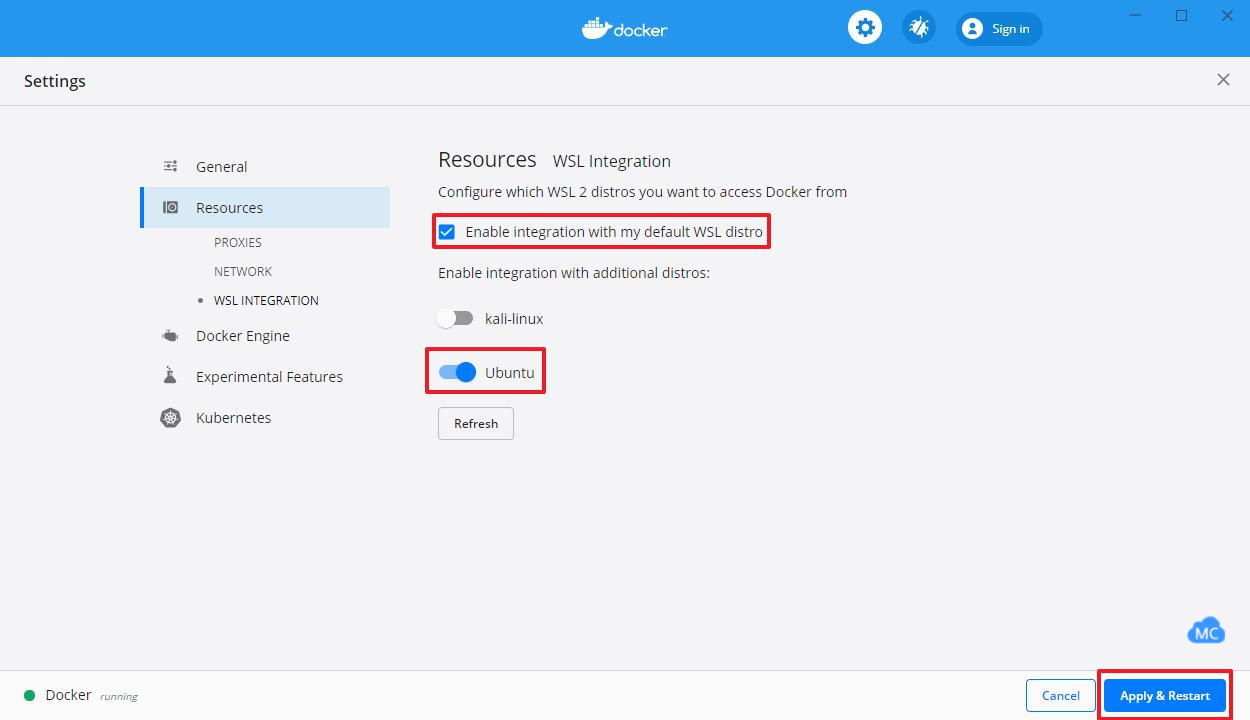Click the 'Ubuntu' distro label
Image resolution: width=1250 pixels, height=720 pixels.
510,373
